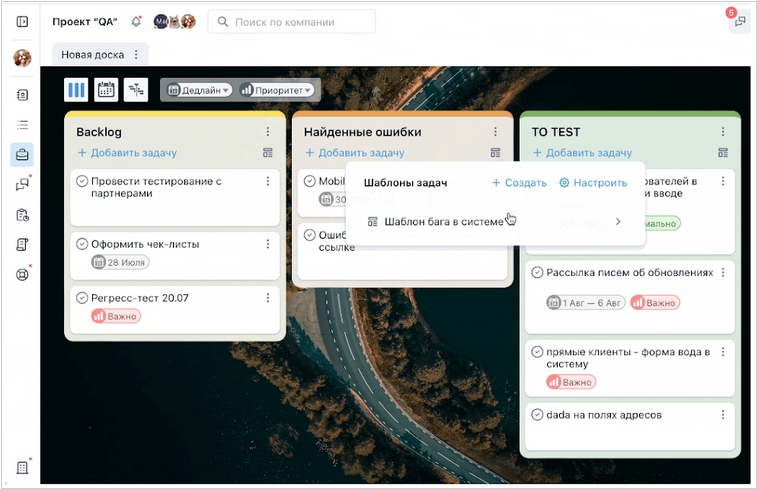Open list icon in left sidebar

[22, 125]
